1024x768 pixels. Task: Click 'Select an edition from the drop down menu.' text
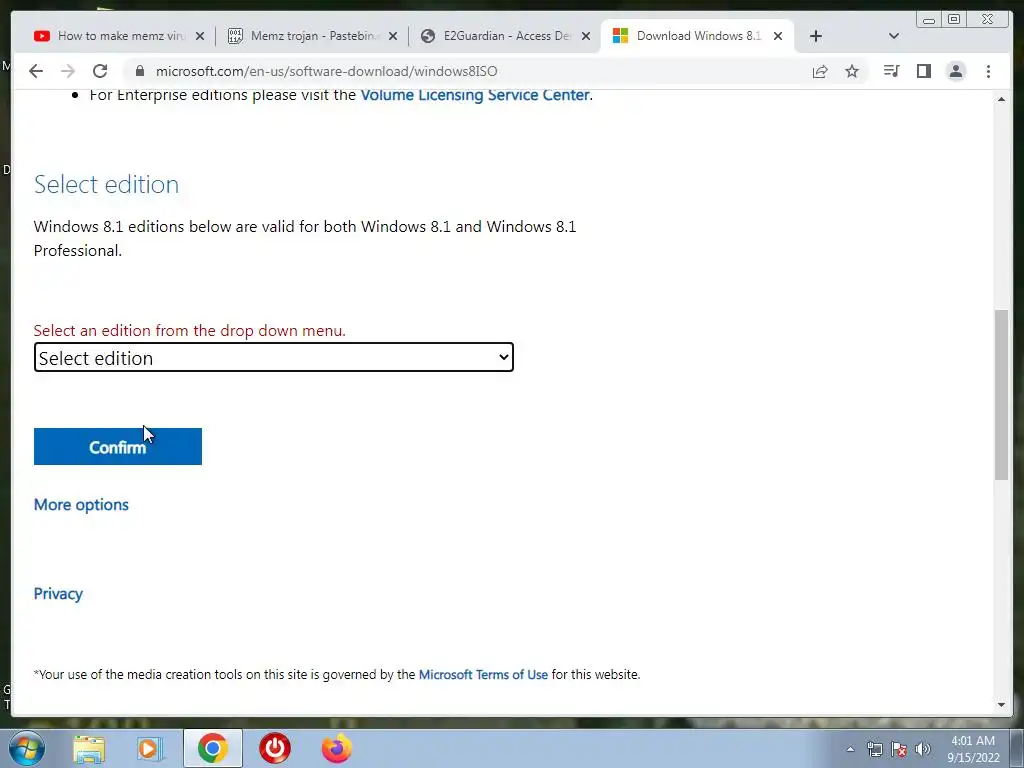[x=189, y=330]
